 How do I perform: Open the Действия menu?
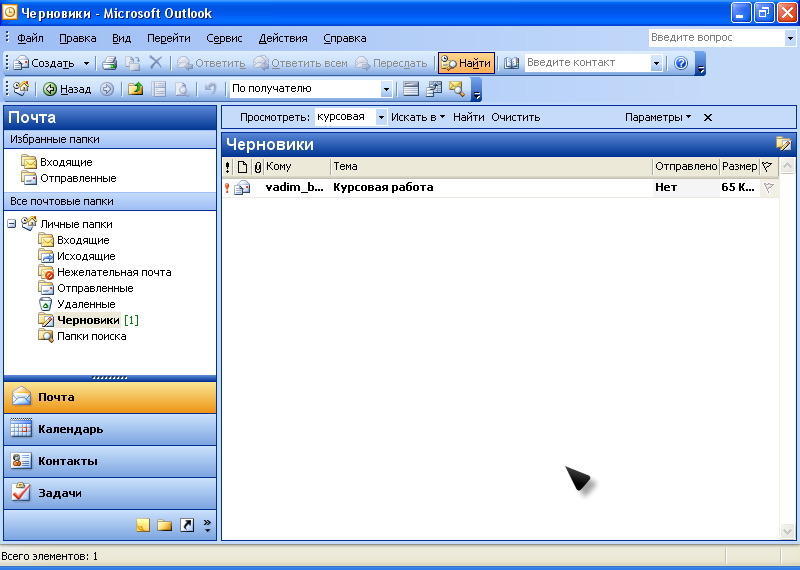click(x=283, y=38)
